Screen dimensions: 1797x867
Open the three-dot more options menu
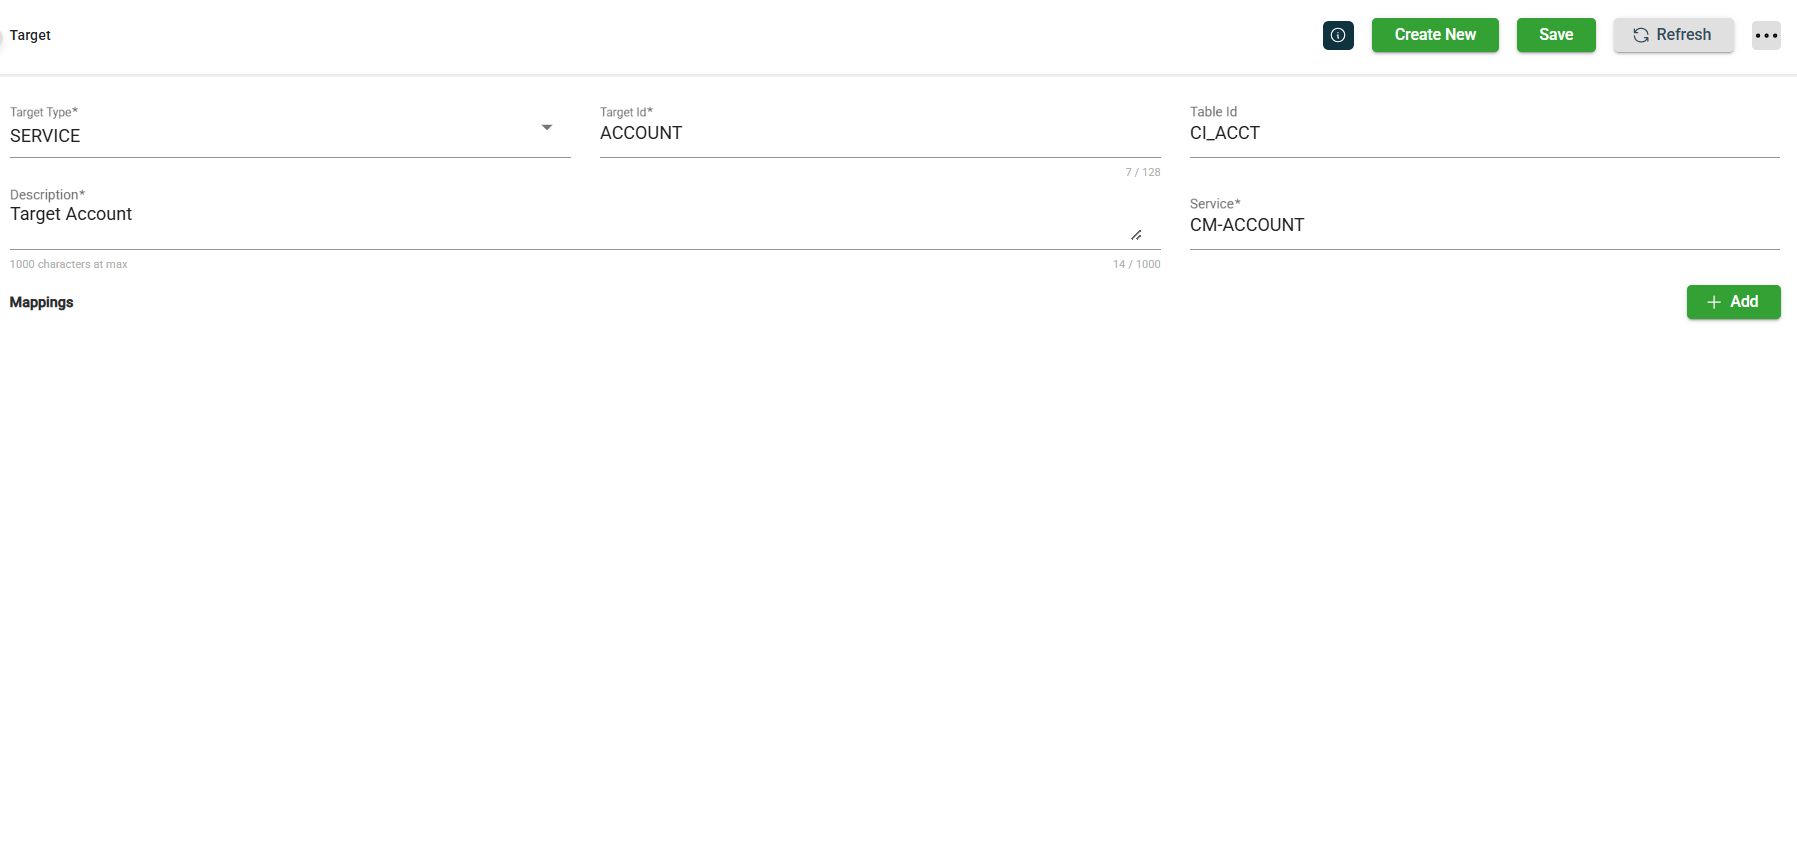point(1765,35)
